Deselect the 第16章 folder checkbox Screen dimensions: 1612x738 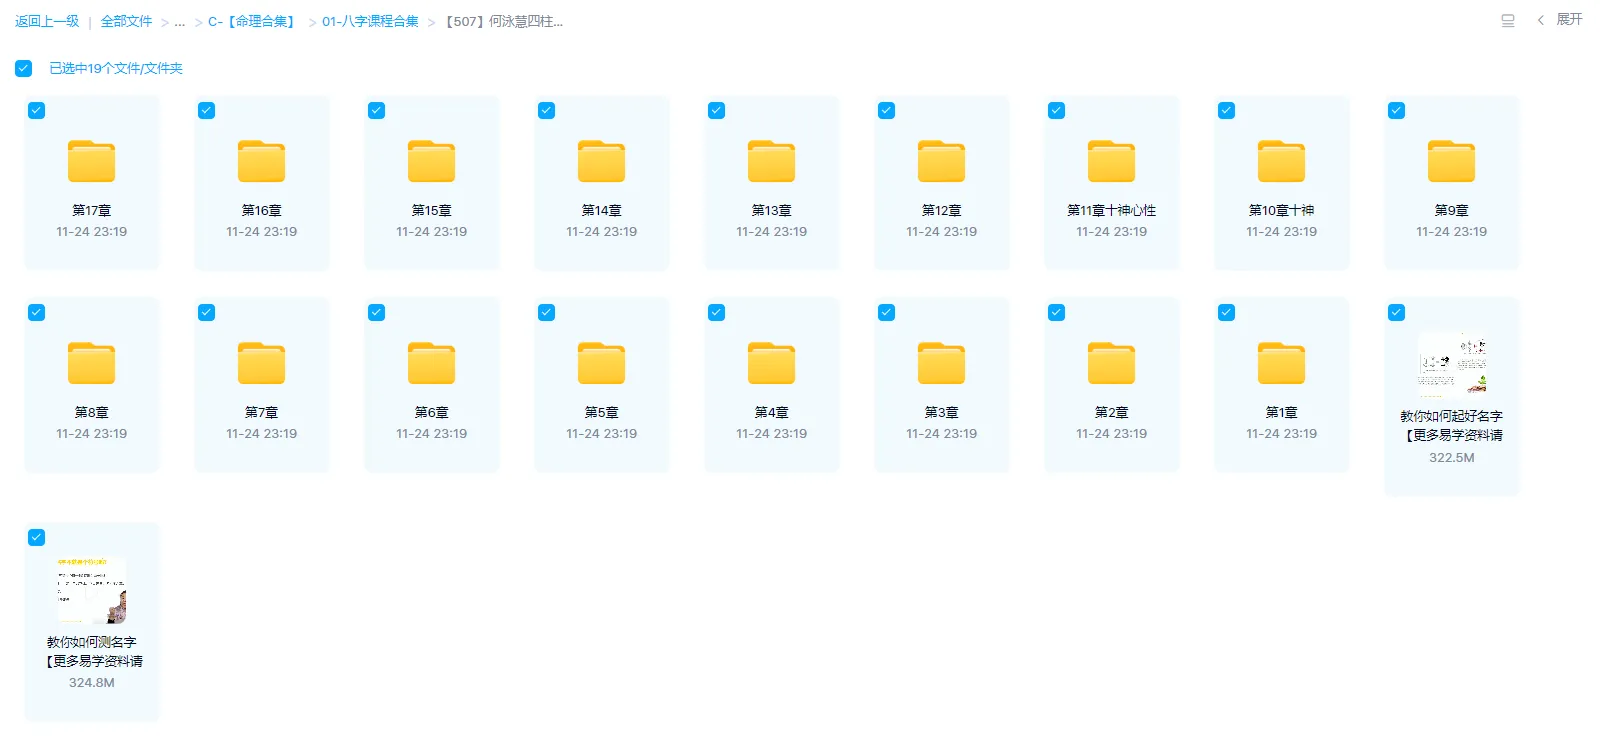[x=207, y=111]
